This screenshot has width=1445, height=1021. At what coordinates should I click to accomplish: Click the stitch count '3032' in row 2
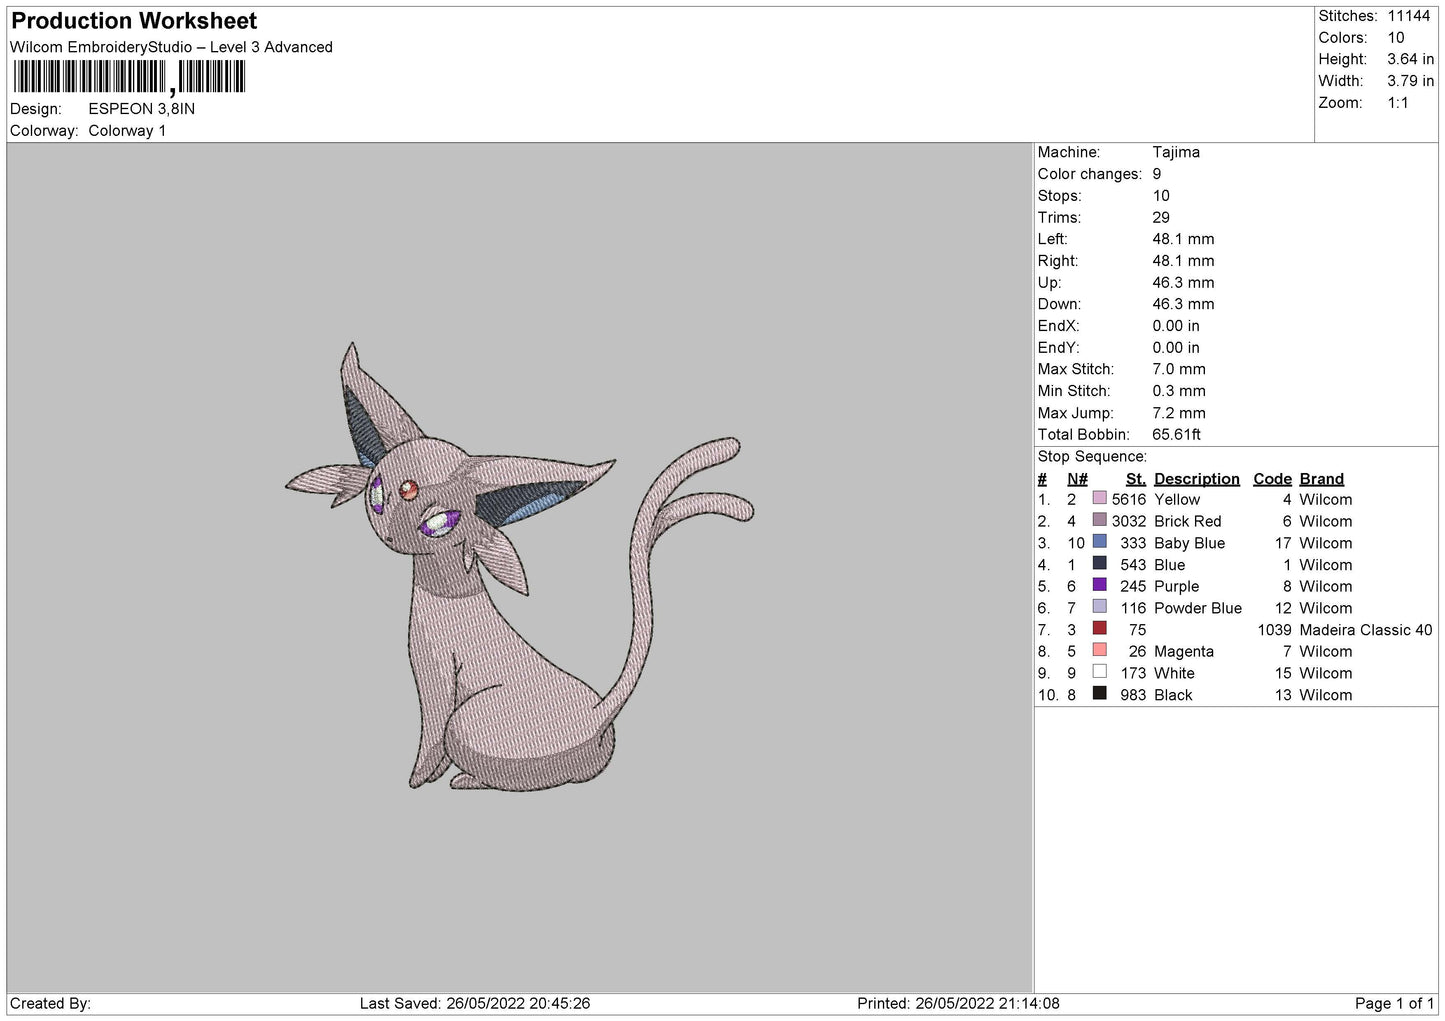[x=1129, y=521]
